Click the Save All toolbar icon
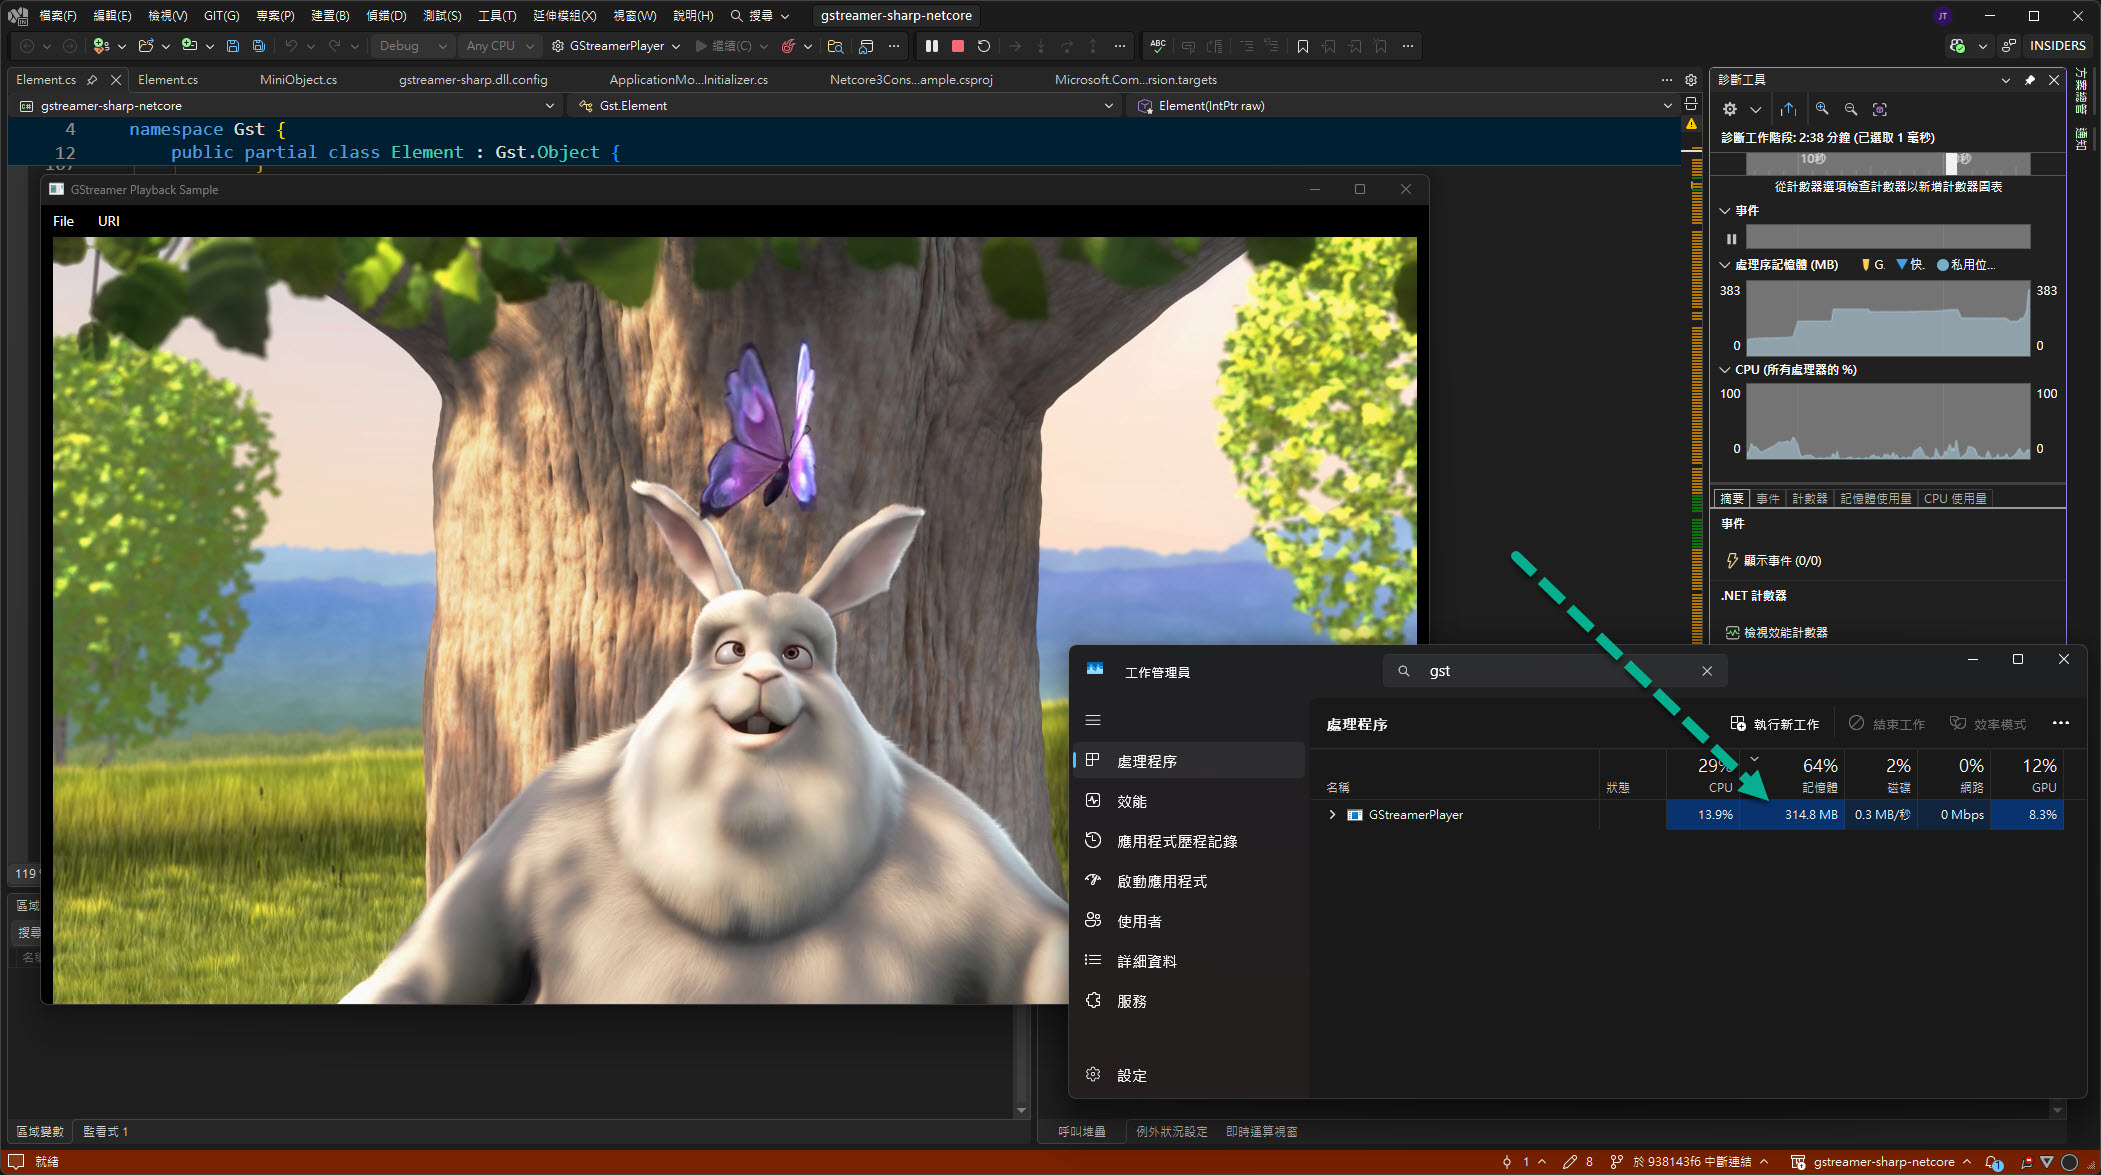The height and width of the screenshot is (1175, 2101). point(259,46)
